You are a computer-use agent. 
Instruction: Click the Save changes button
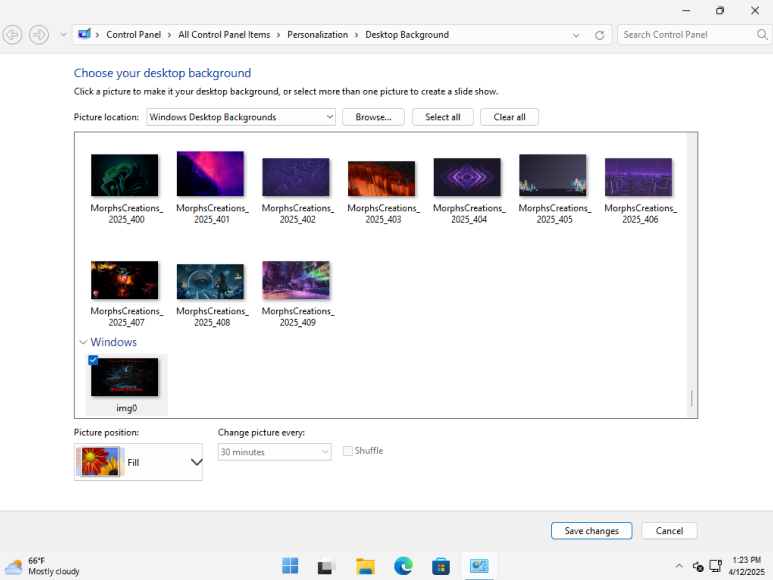(592, 531)
